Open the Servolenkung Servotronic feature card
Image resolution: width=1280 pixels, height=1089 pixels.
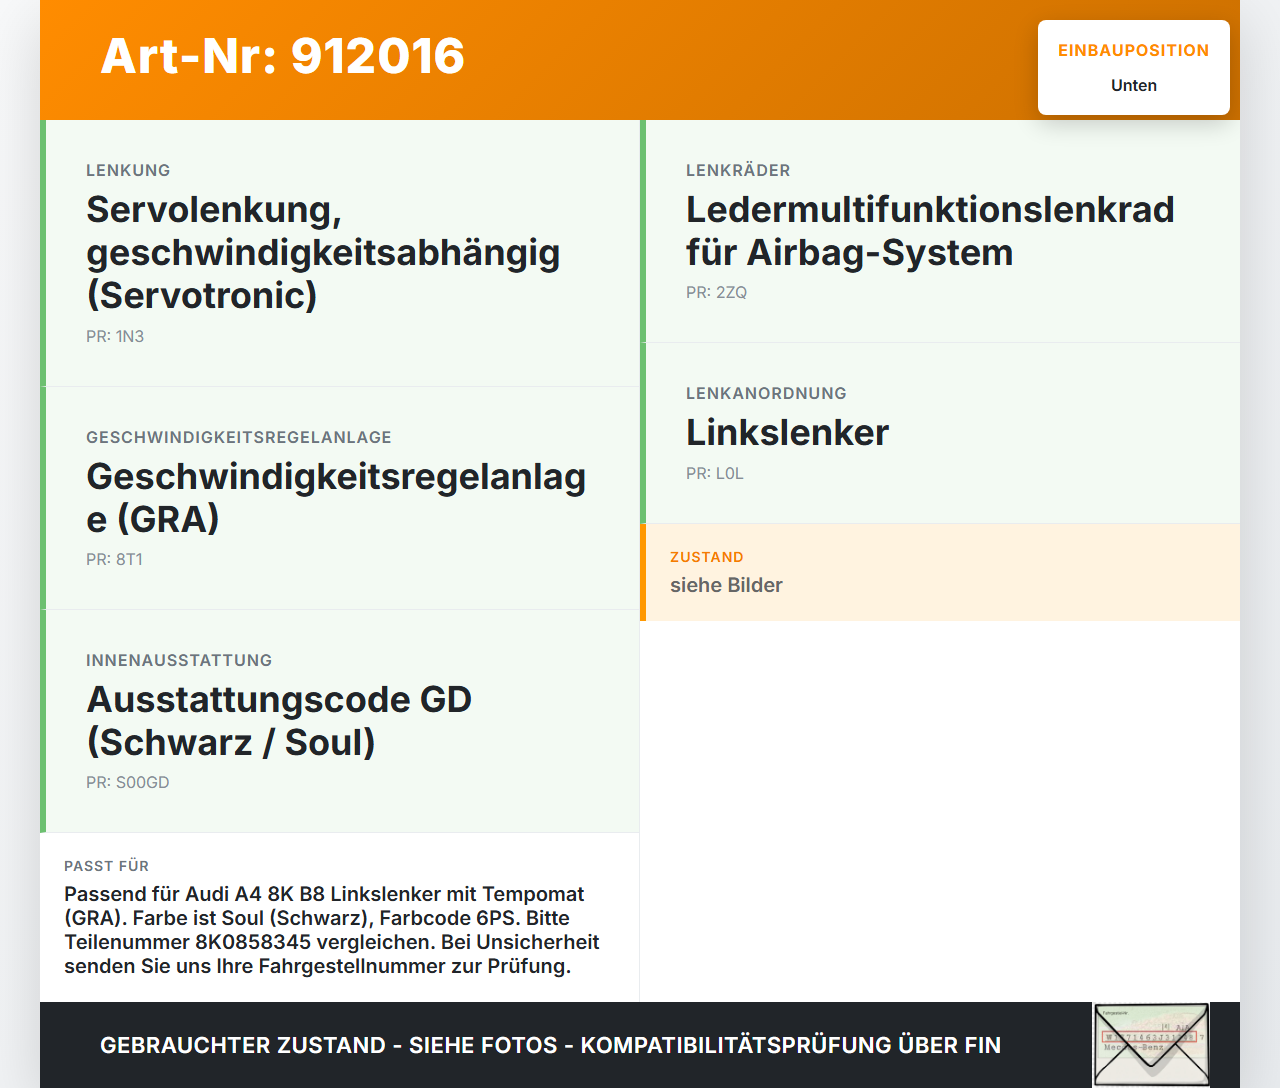pos(340,253)
